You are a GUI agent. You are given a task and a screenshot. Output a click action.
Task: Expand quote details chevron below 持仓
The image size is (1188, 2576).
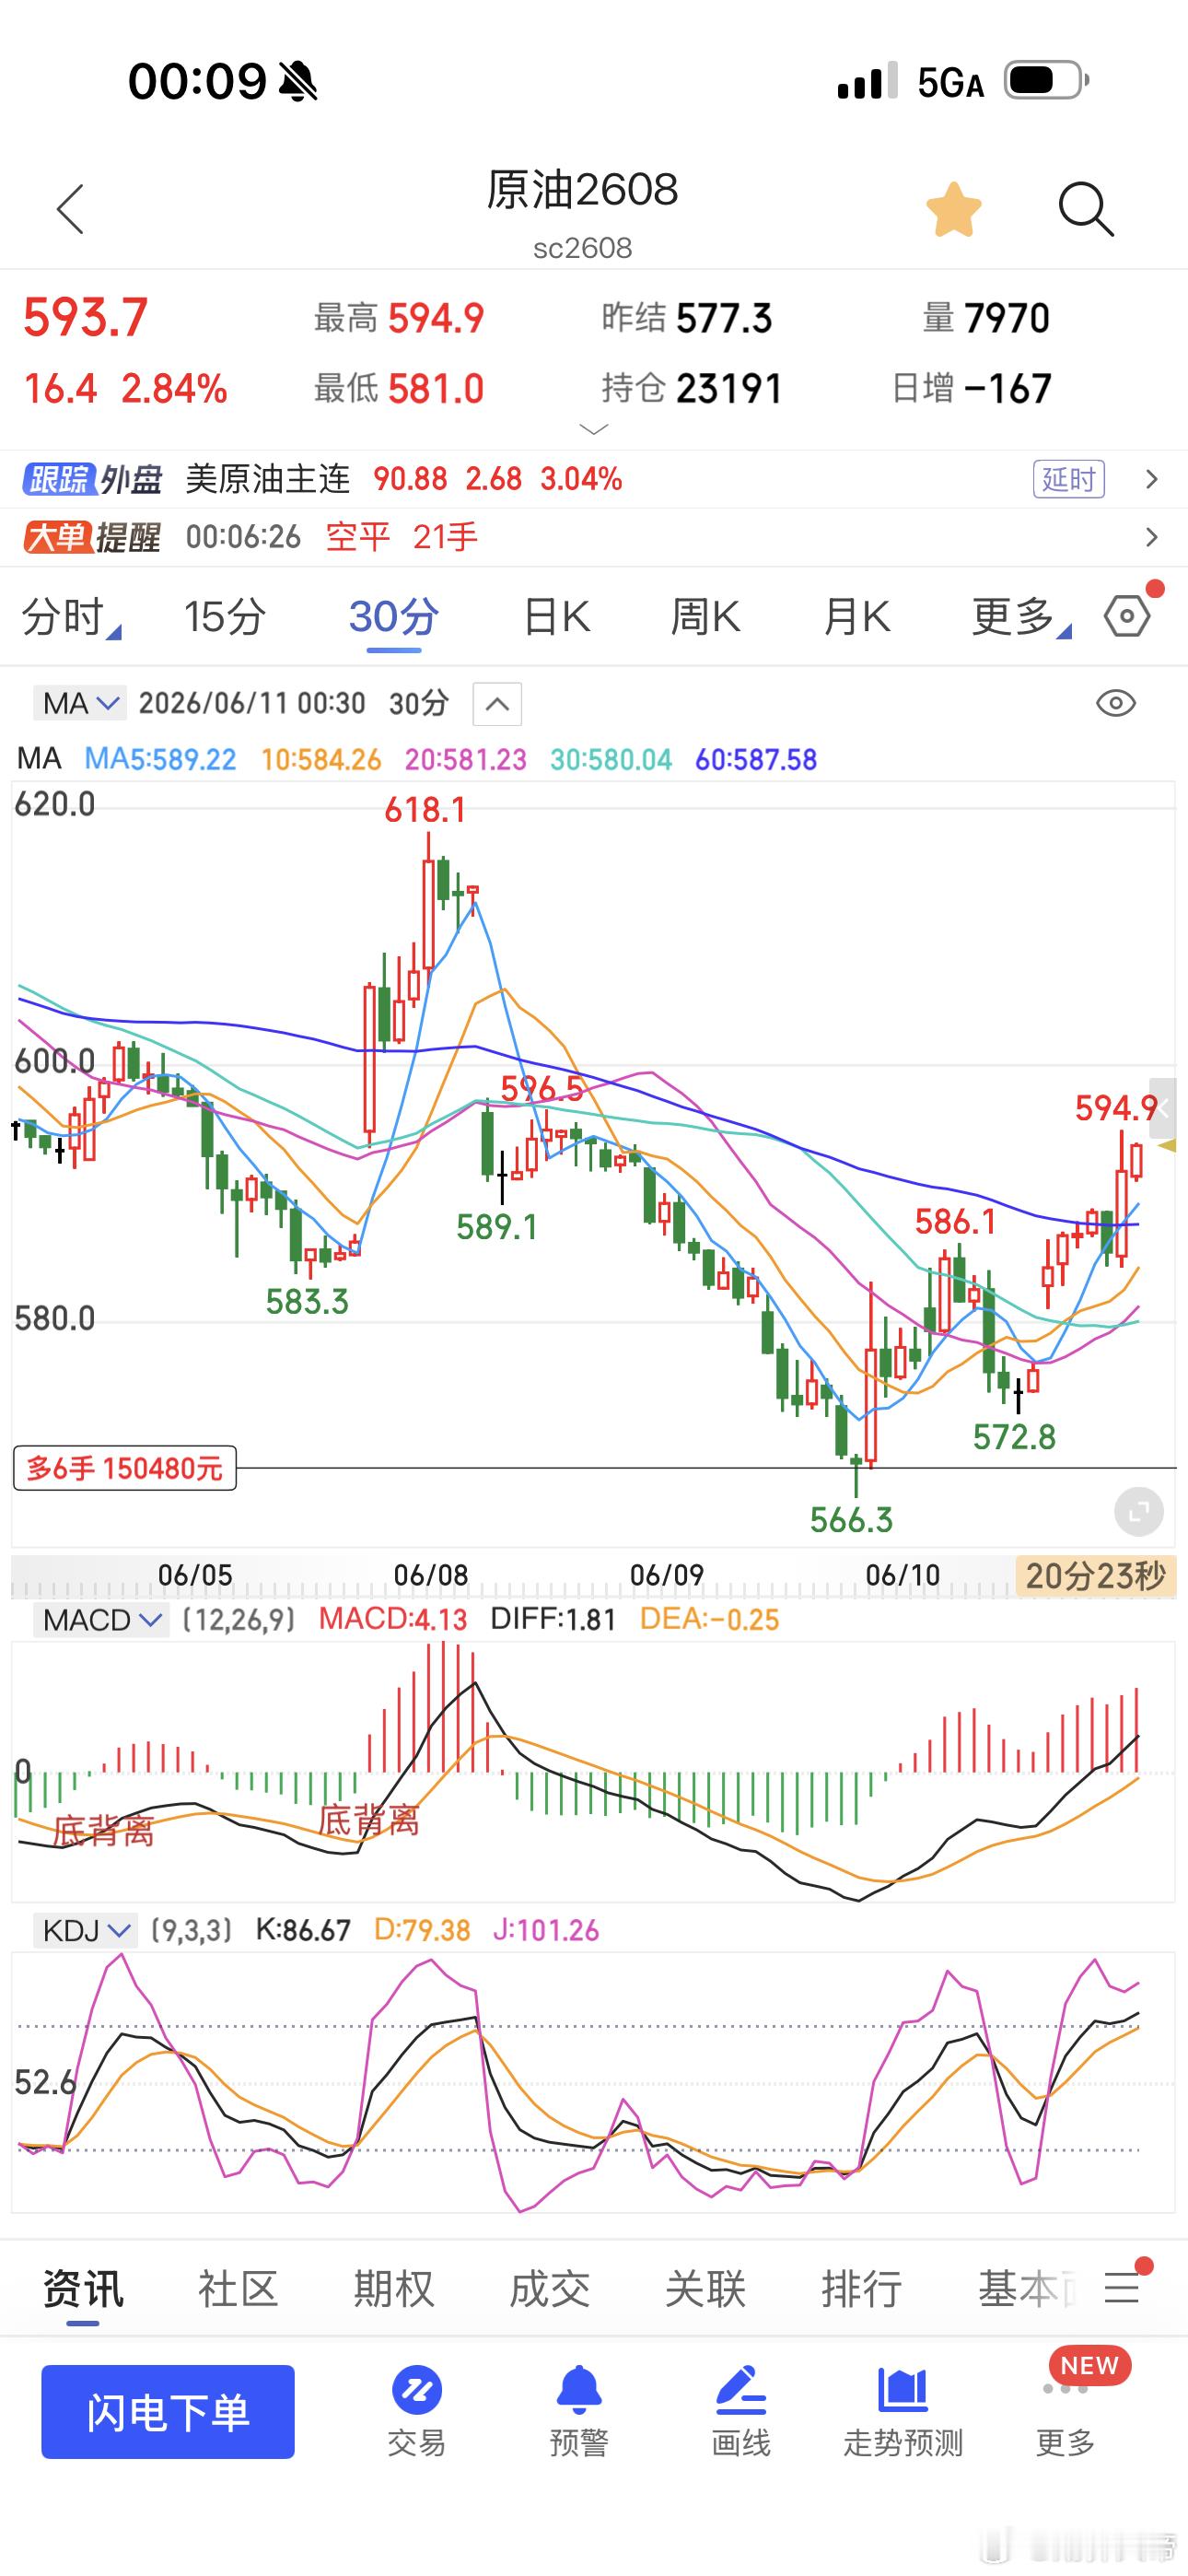(594, 429)
